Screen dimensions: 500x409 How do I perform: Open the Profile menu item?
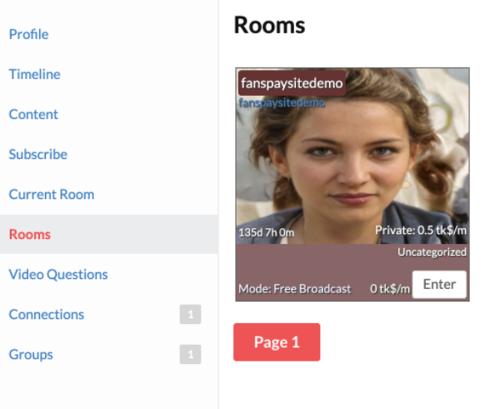29,34
